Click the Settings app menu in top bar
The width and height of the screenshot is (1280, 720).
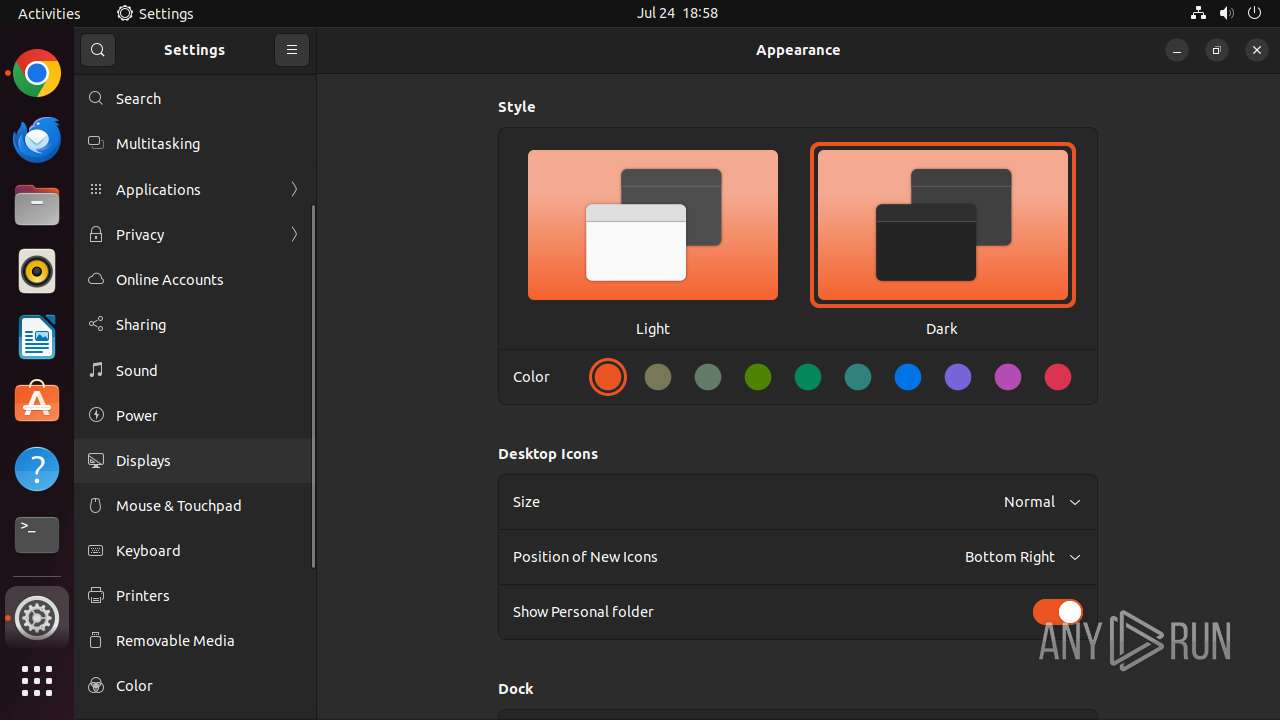coord(155,13)
